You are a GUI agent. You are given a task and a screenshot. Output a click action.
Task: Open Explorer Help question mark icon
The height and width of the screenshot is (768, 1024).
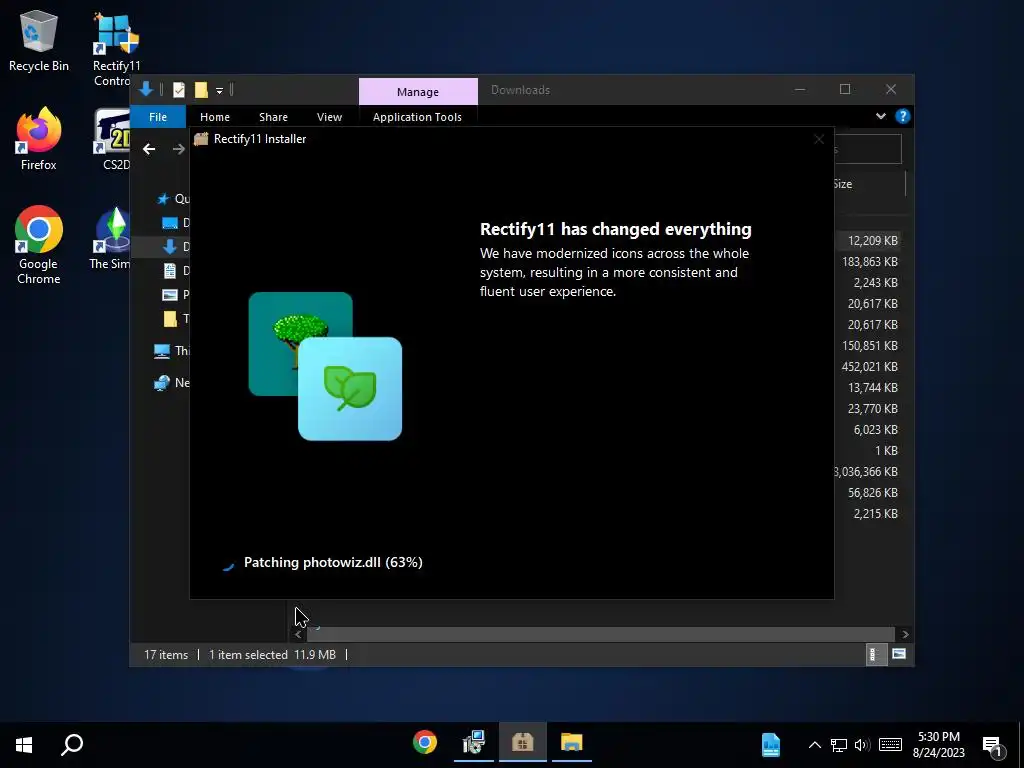coord(903,116)
